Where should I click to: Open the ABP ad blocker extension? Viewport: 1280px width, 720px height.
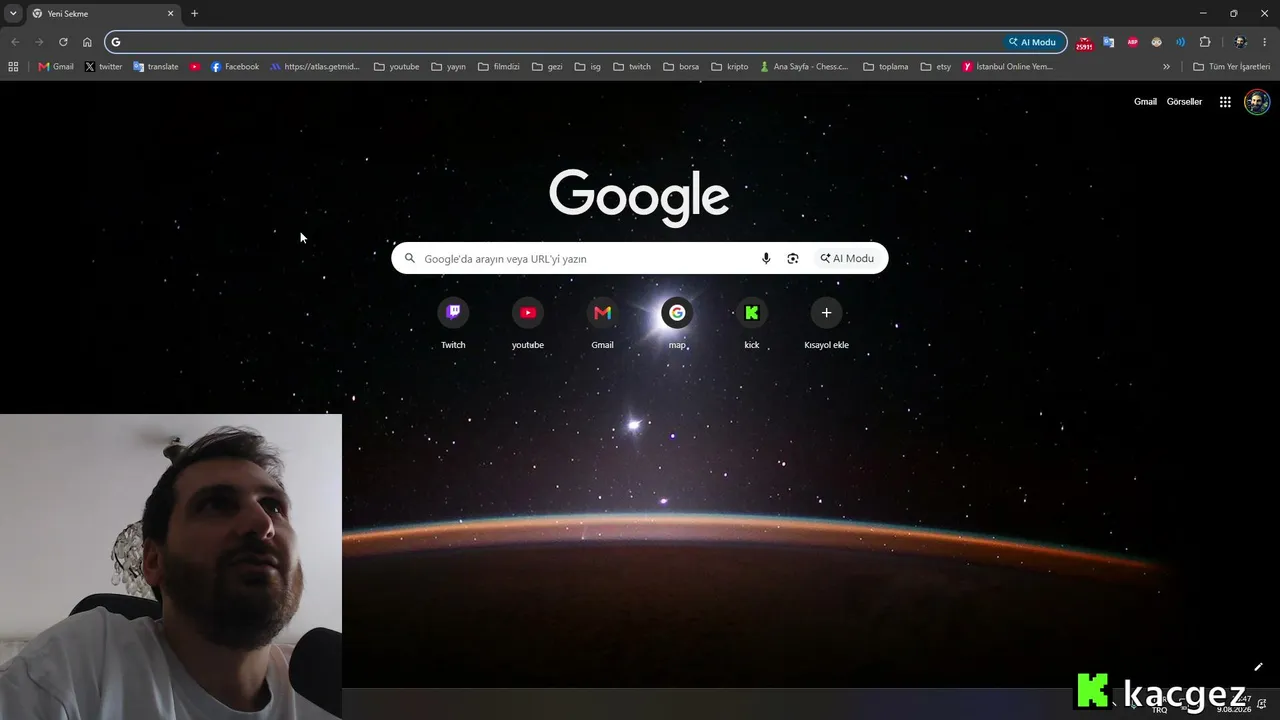pos(1132,42)
